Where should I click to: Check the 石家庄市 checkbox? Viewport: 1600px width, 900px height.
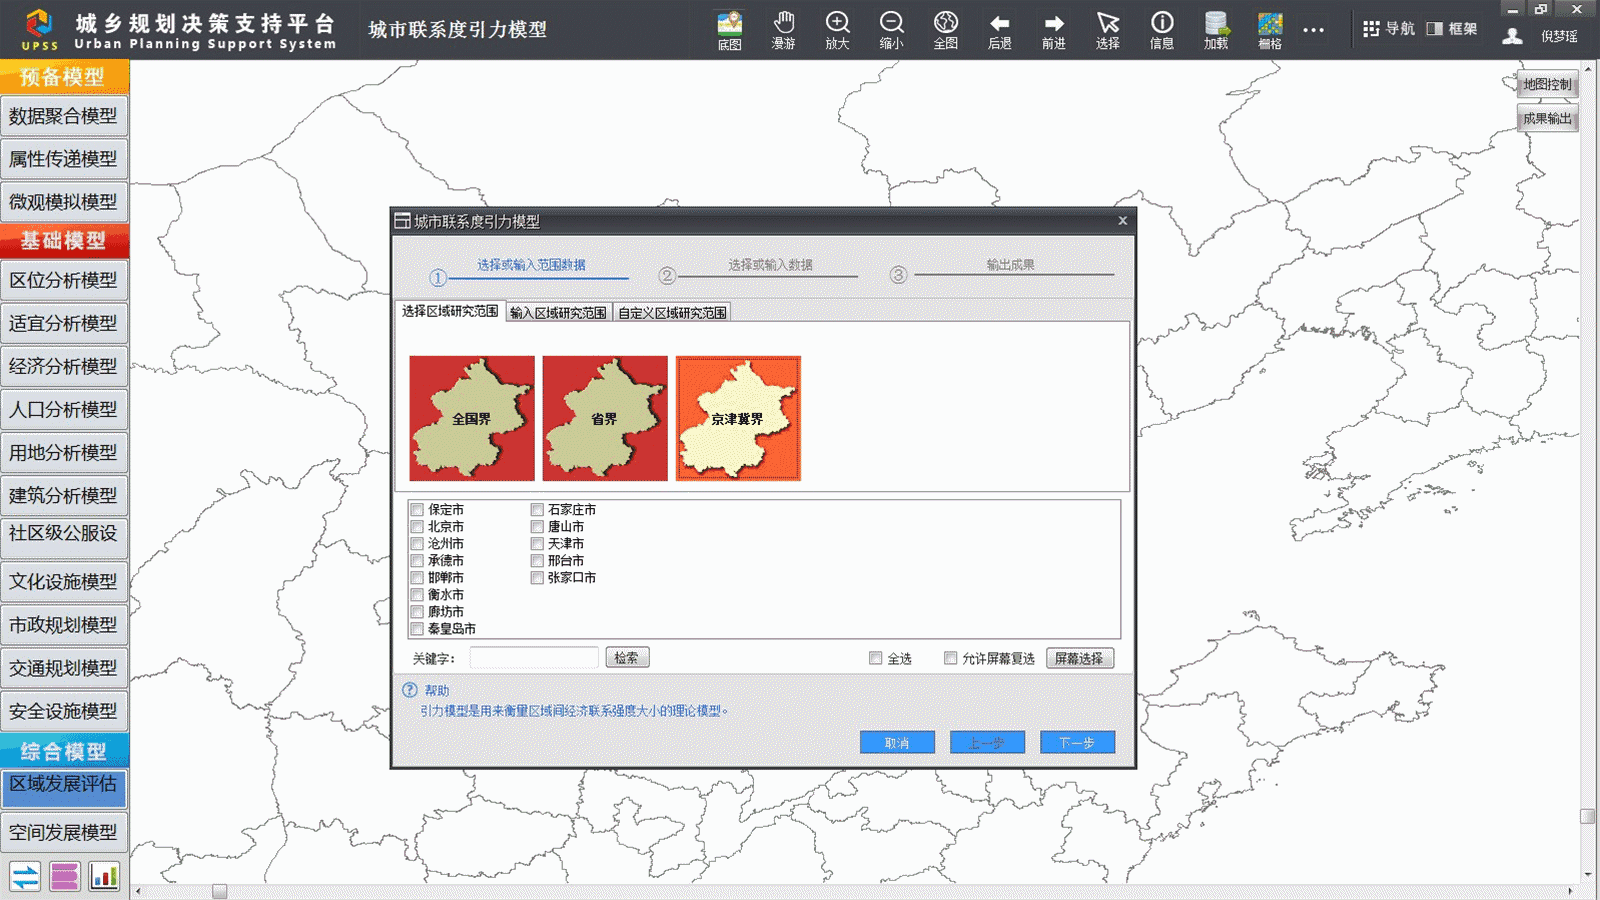tap(537, 509)
